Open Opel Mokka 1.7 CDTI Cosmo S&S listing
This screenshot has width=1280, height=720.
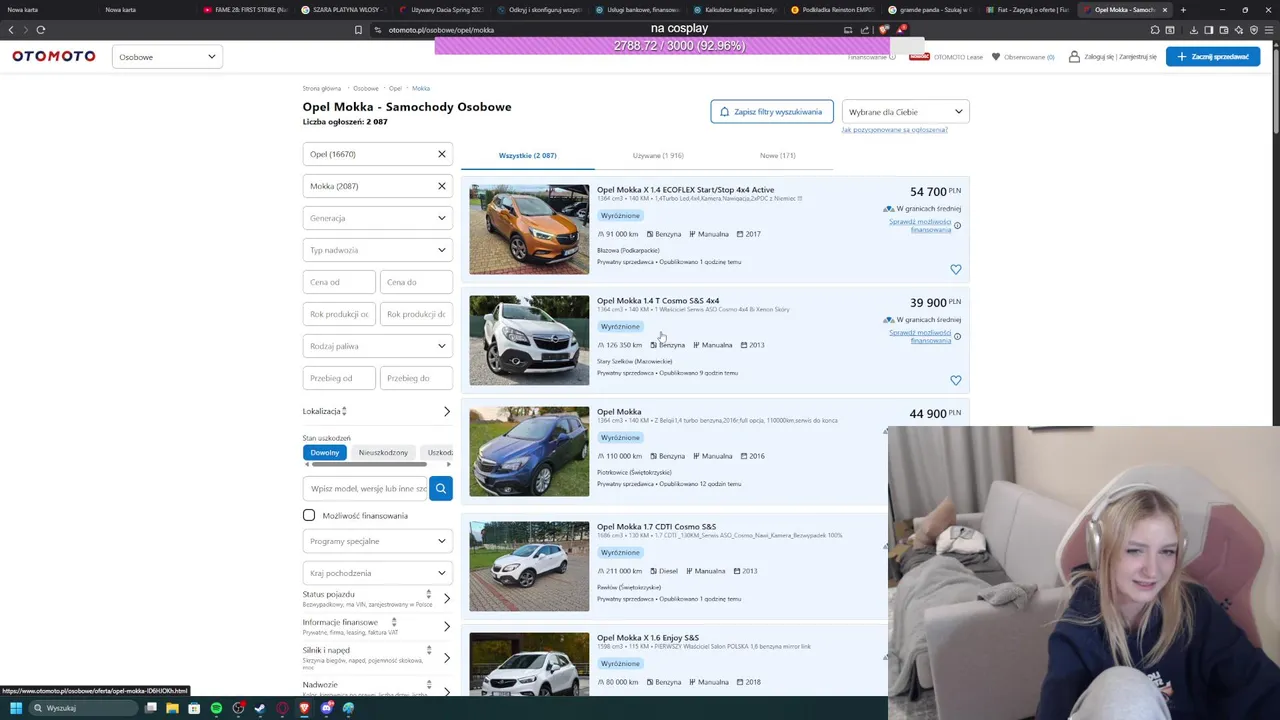pyautogui.click(x=656, y=527)
